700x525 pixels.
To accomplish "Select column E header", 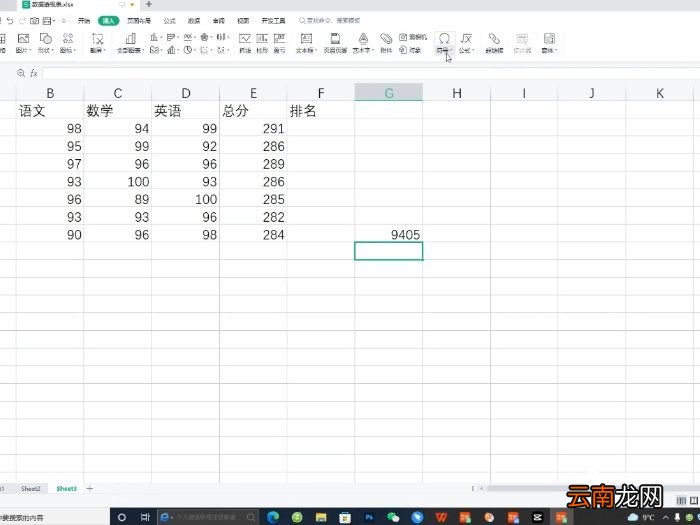I will pyautogui.click(x=253, y=93).
